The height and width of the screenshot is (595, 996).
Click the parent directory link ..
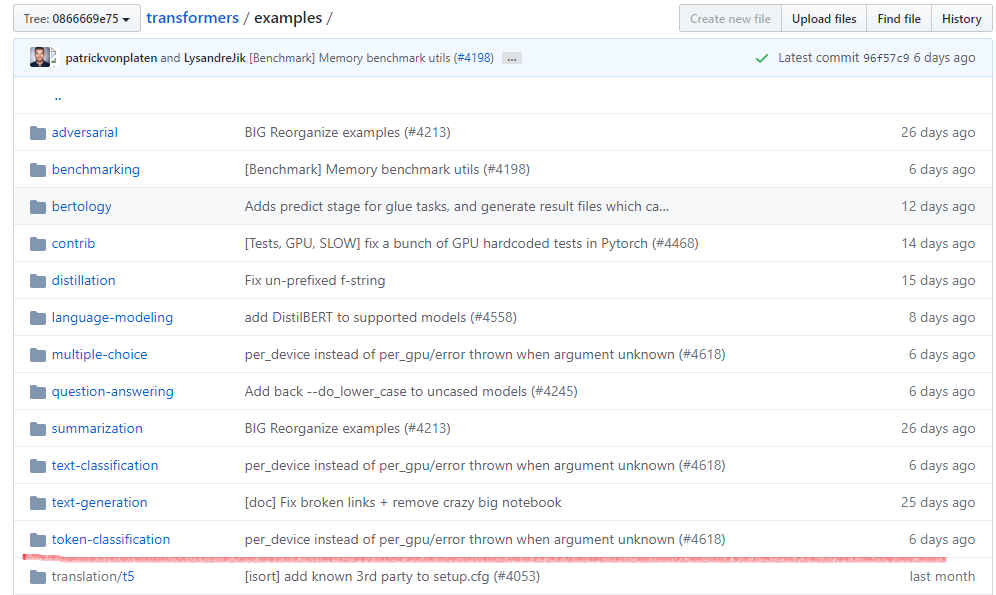pos(57,95)
